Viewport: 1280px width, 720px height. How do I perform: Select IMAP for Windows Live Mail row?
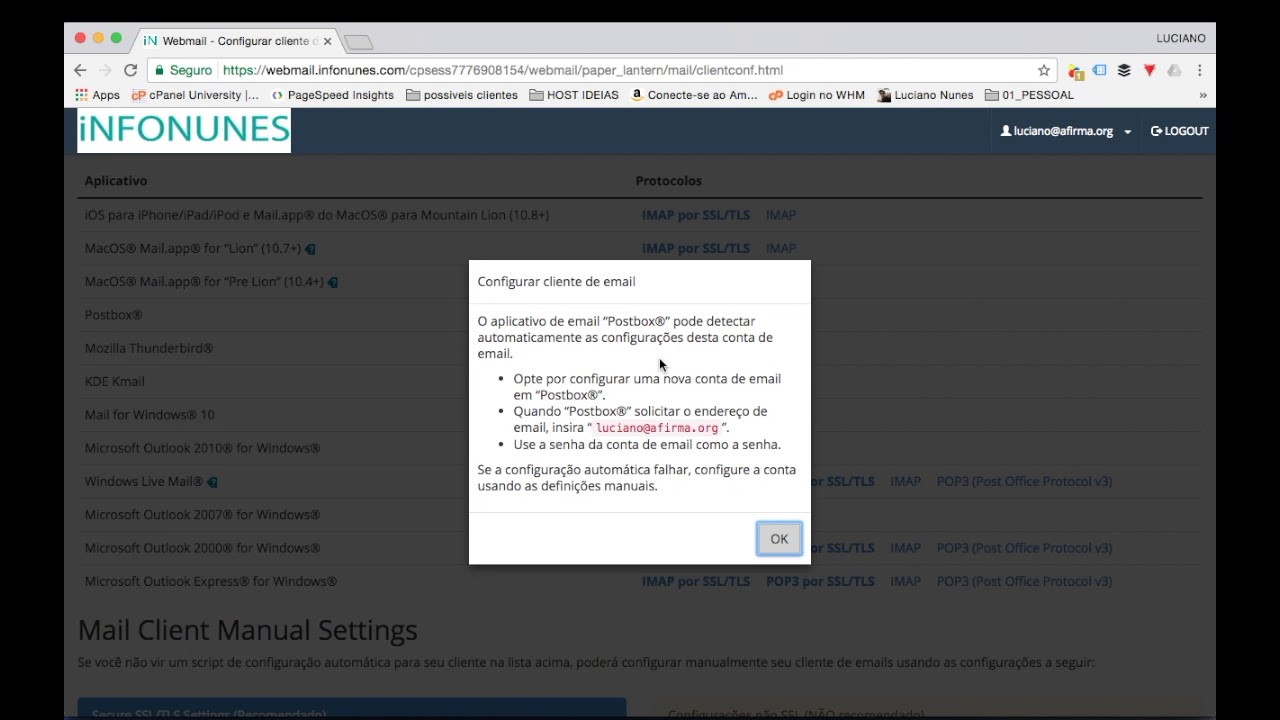click(905, 481)
